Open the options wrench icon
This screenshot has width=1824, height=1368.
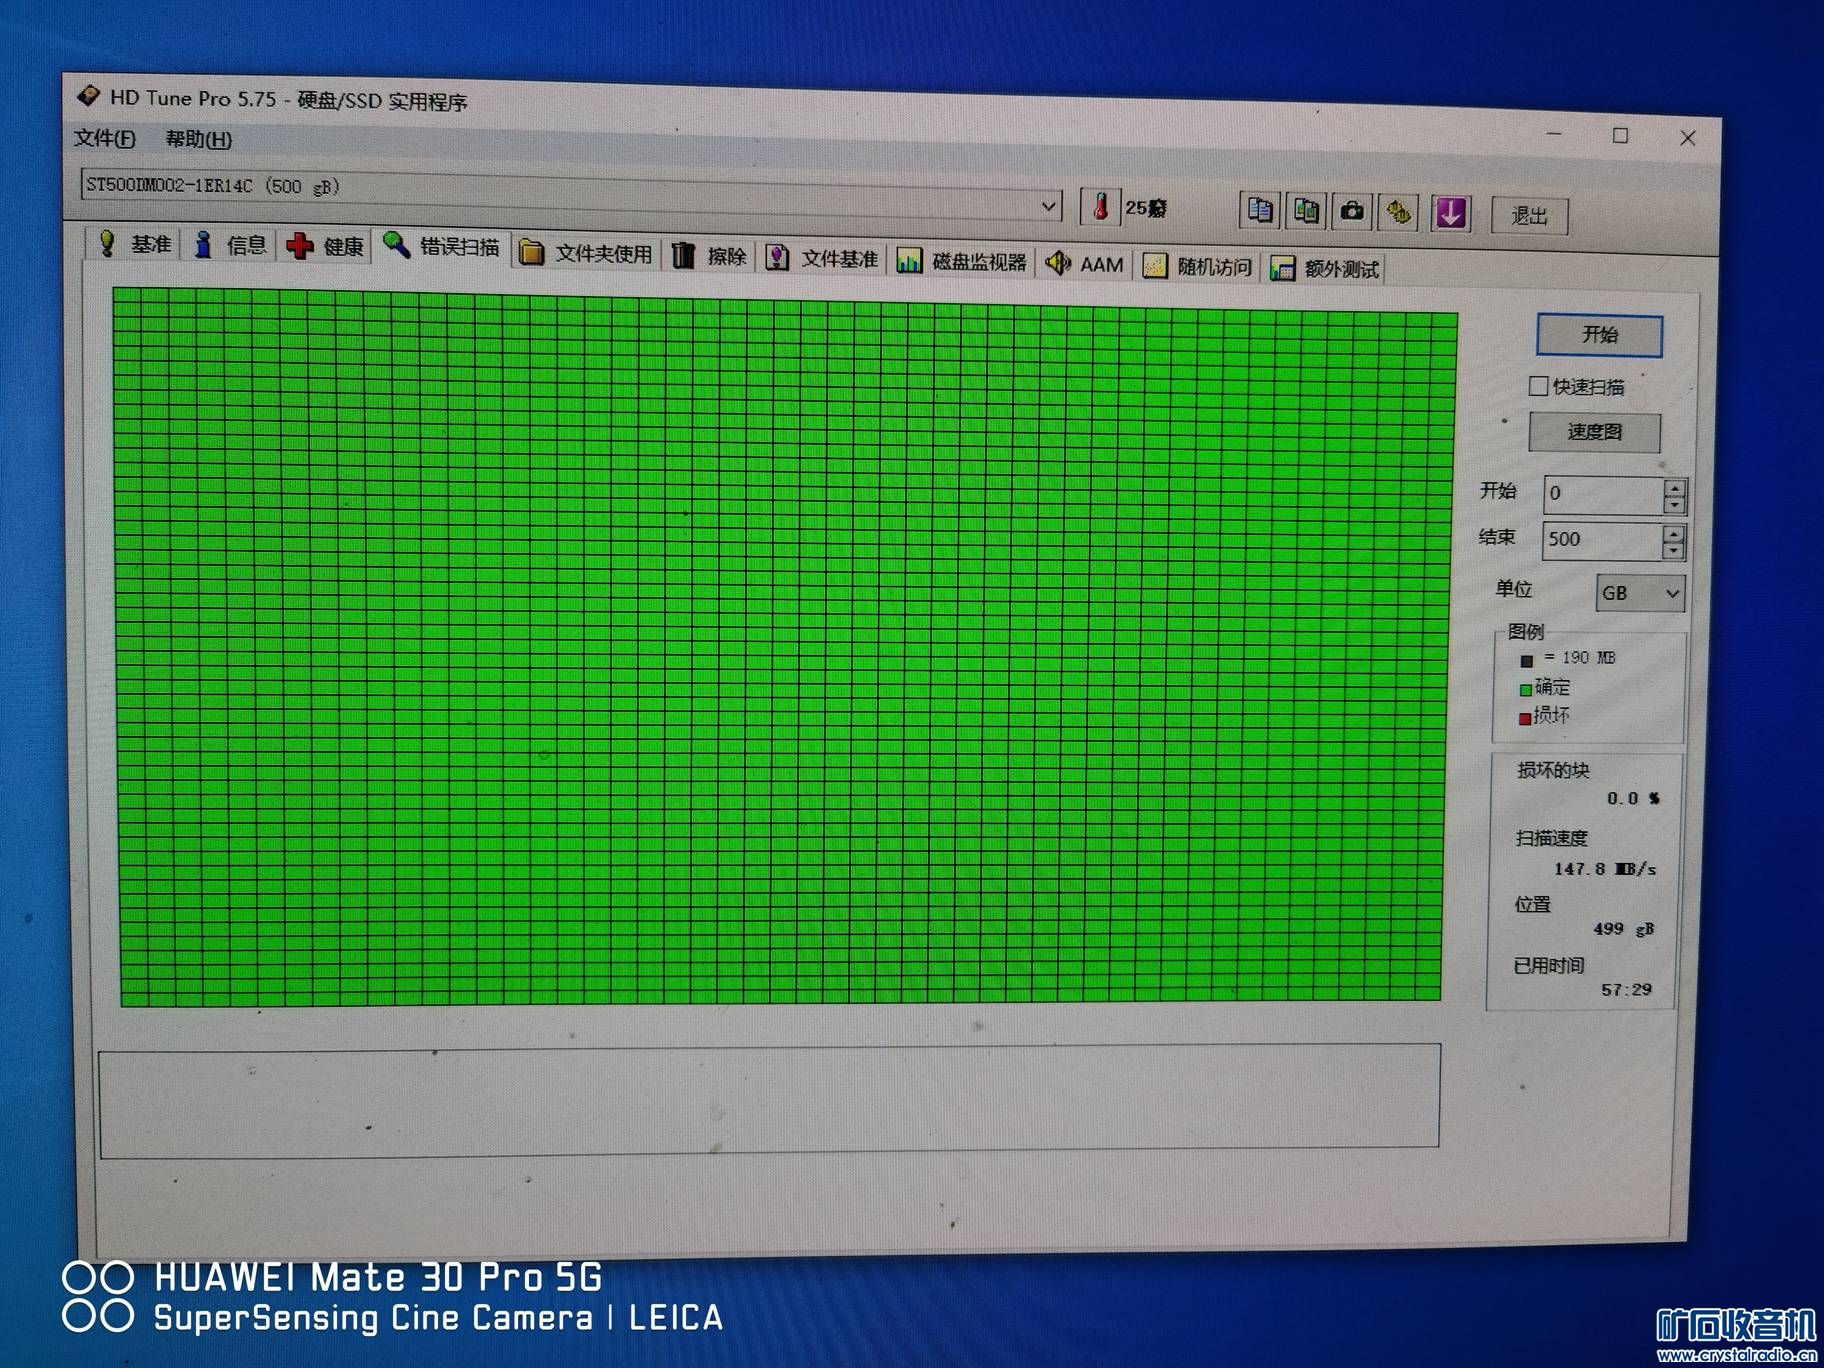[x=1398, y=212]
